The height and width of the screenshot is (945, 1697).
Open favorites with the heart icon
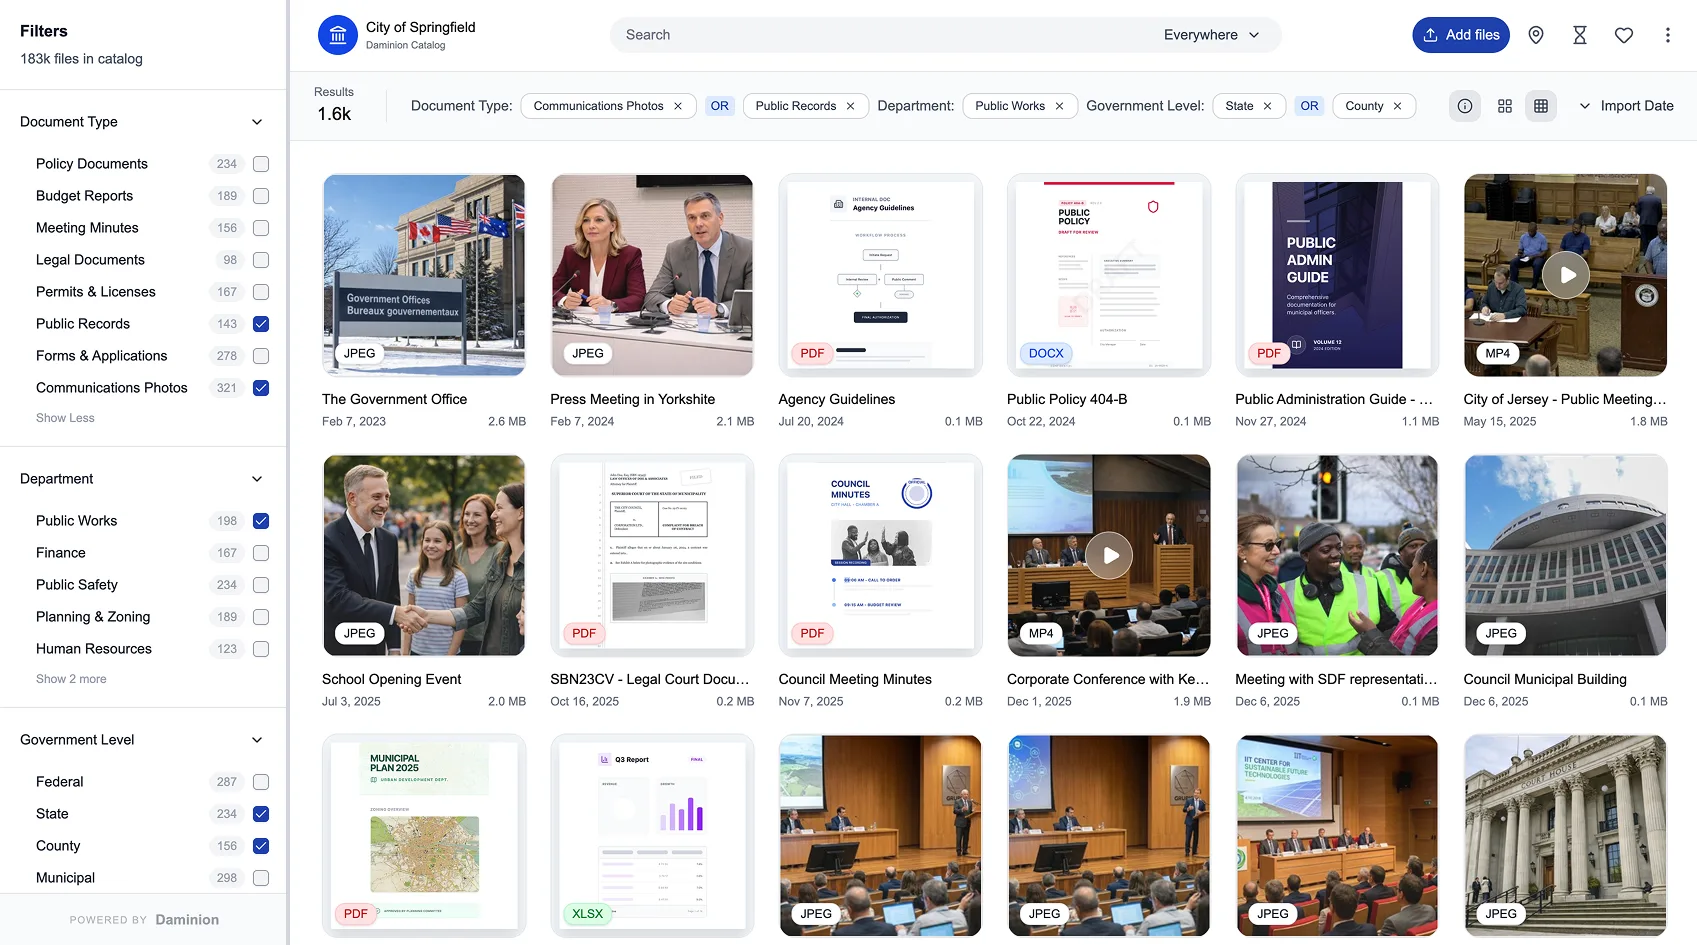click(x=1624, y=35)
